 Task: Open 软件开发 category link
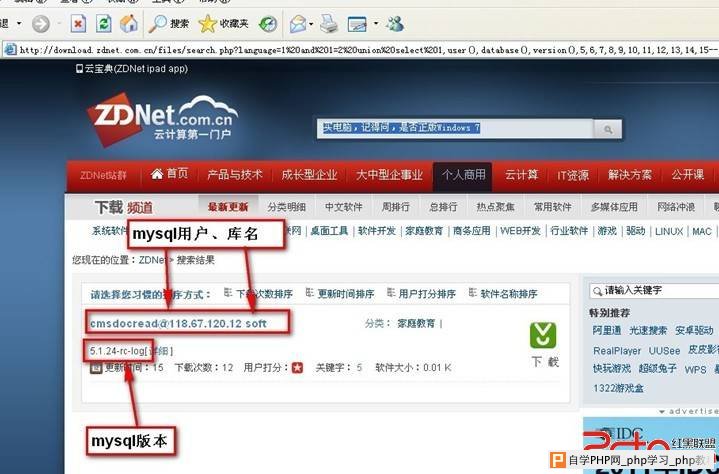pyautogui.click(x=377, y=231)
